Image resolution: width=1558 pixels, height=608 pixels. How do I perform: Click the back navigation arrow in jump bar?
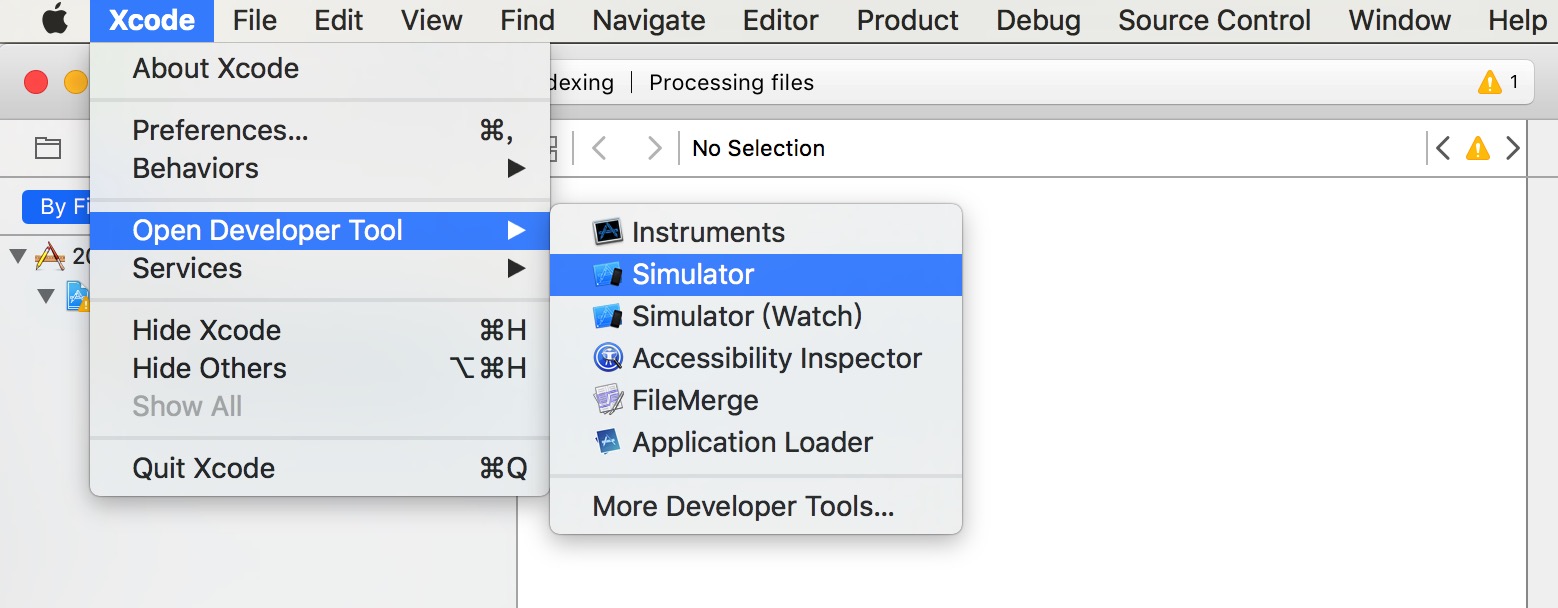pyautogui.click(x=600, y=149)
